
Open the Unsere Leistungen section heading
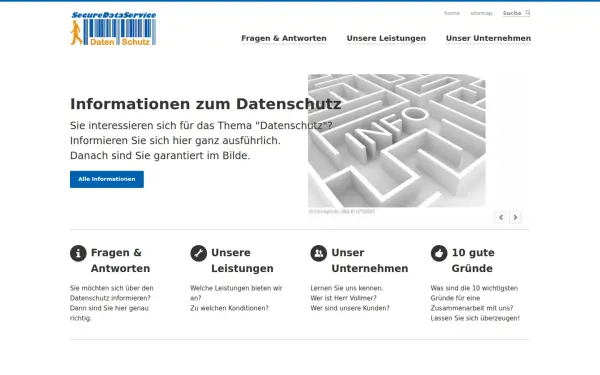[242, 261]
